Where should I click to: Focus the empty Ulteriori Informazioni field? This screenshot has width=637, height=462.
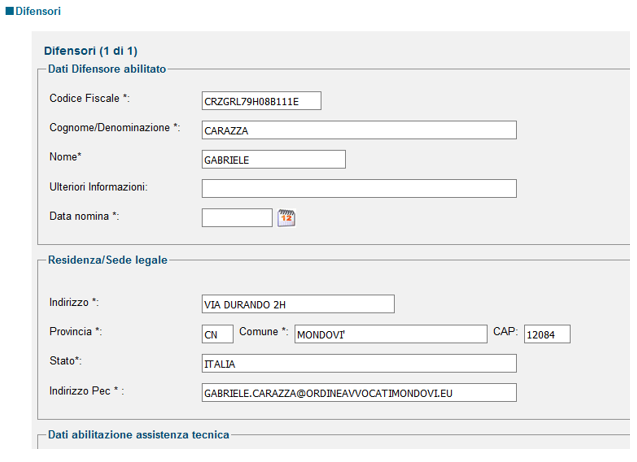pyautogui.click(x=359, y=189)
